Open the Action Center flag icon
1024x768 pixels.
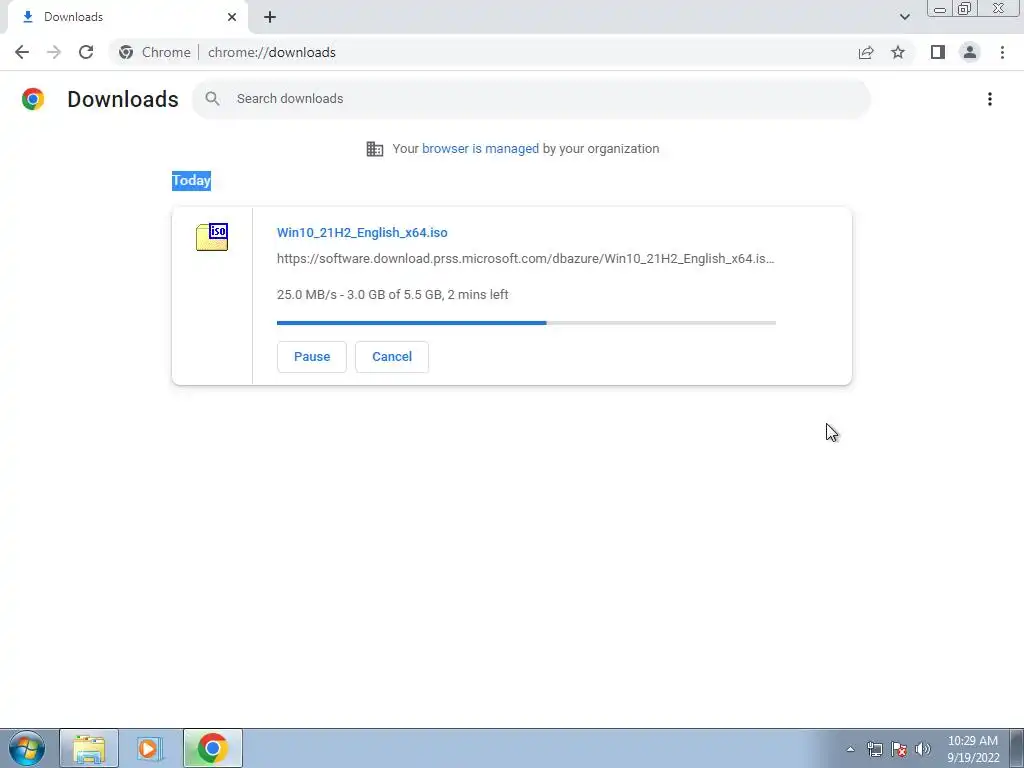pos(899,749)
